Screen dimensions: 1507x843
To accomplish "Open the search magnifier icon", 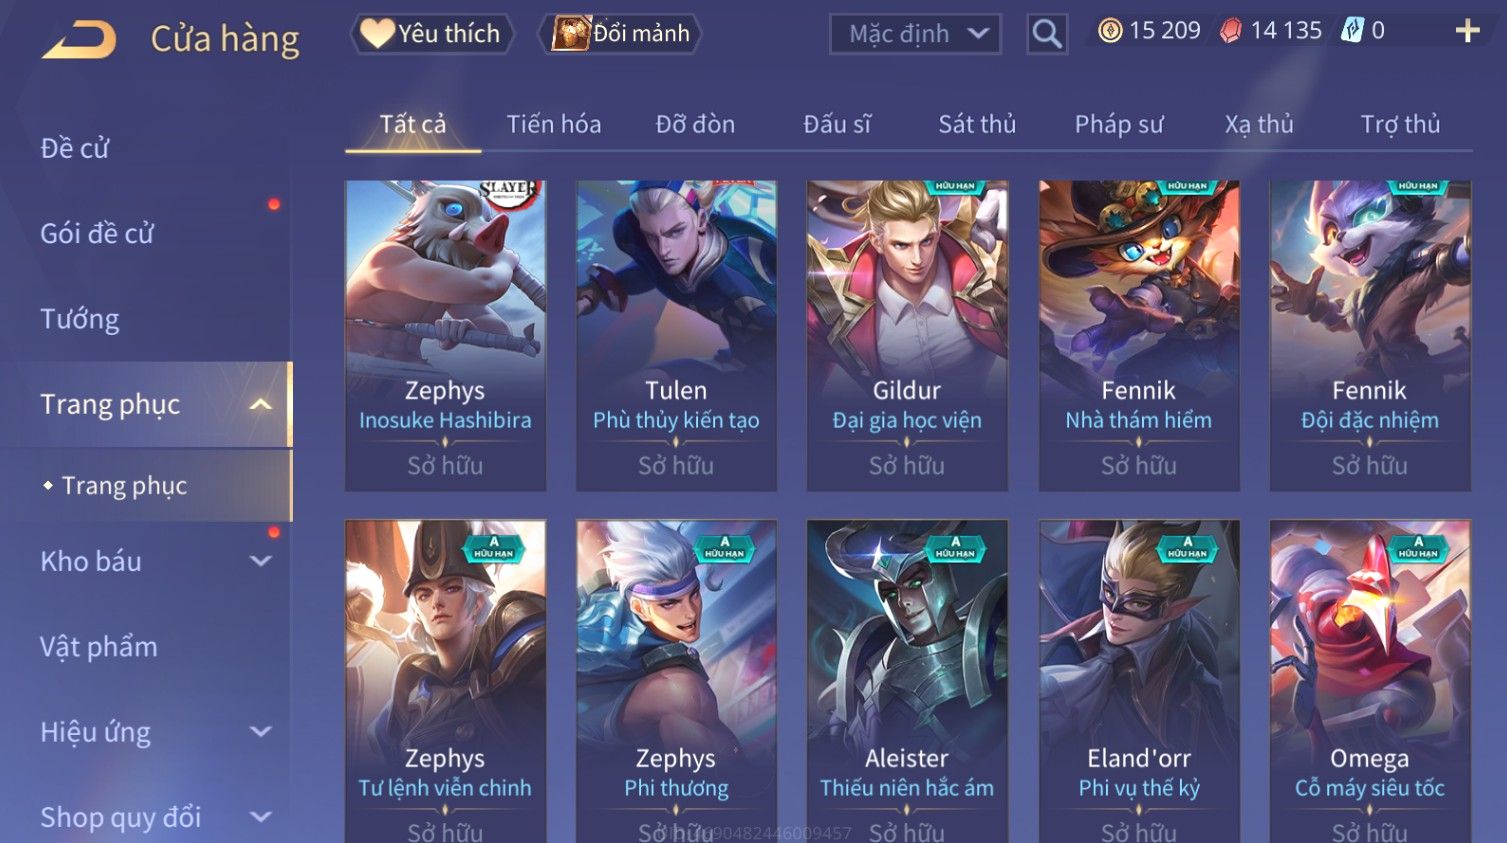I will point(1047,34).
